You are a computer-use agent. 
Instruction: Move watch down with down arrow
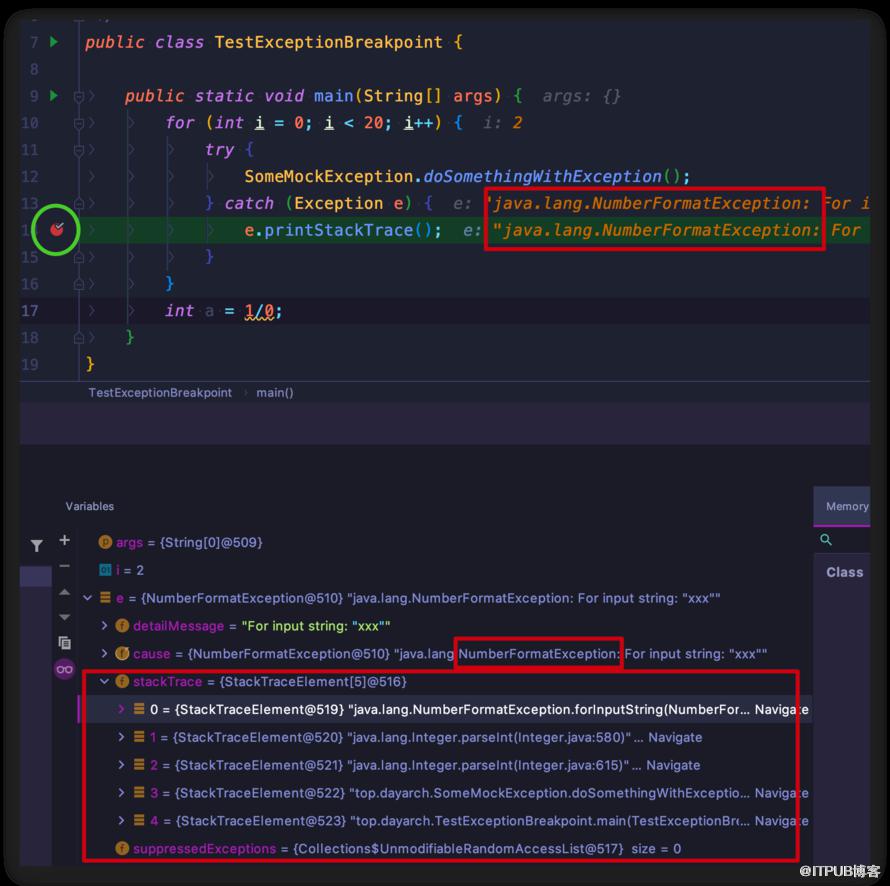pyautogui.click(x=65, y=617)
